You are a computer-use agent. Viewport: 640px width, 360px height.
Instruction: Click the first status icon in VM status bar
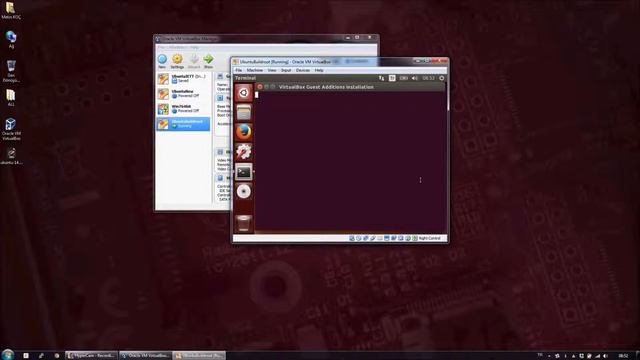(x=351, y=238)
